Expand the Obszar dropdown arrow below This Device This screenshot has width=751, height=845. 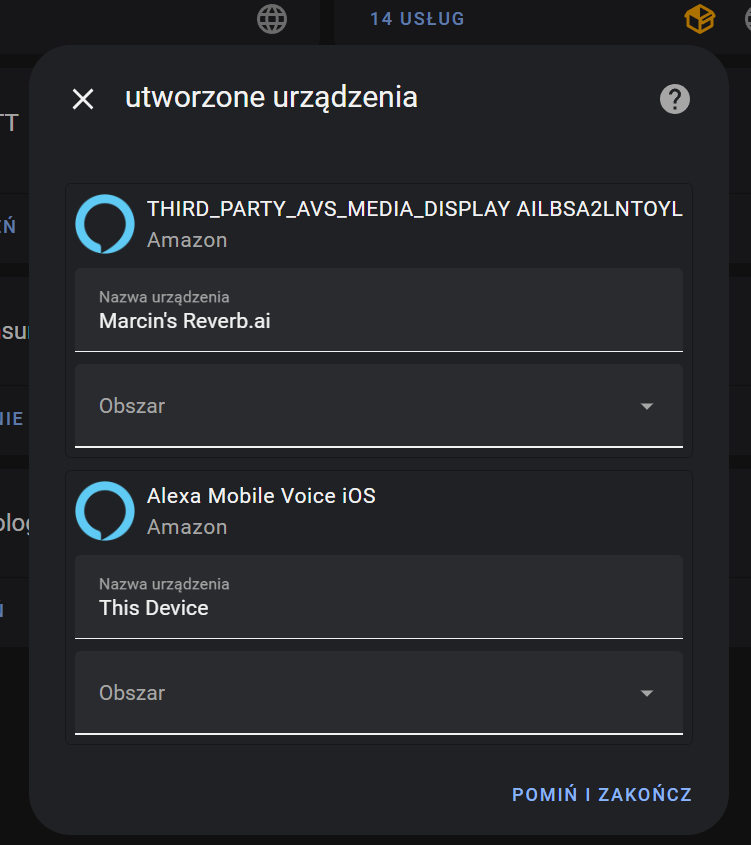(x=647, y=693)
